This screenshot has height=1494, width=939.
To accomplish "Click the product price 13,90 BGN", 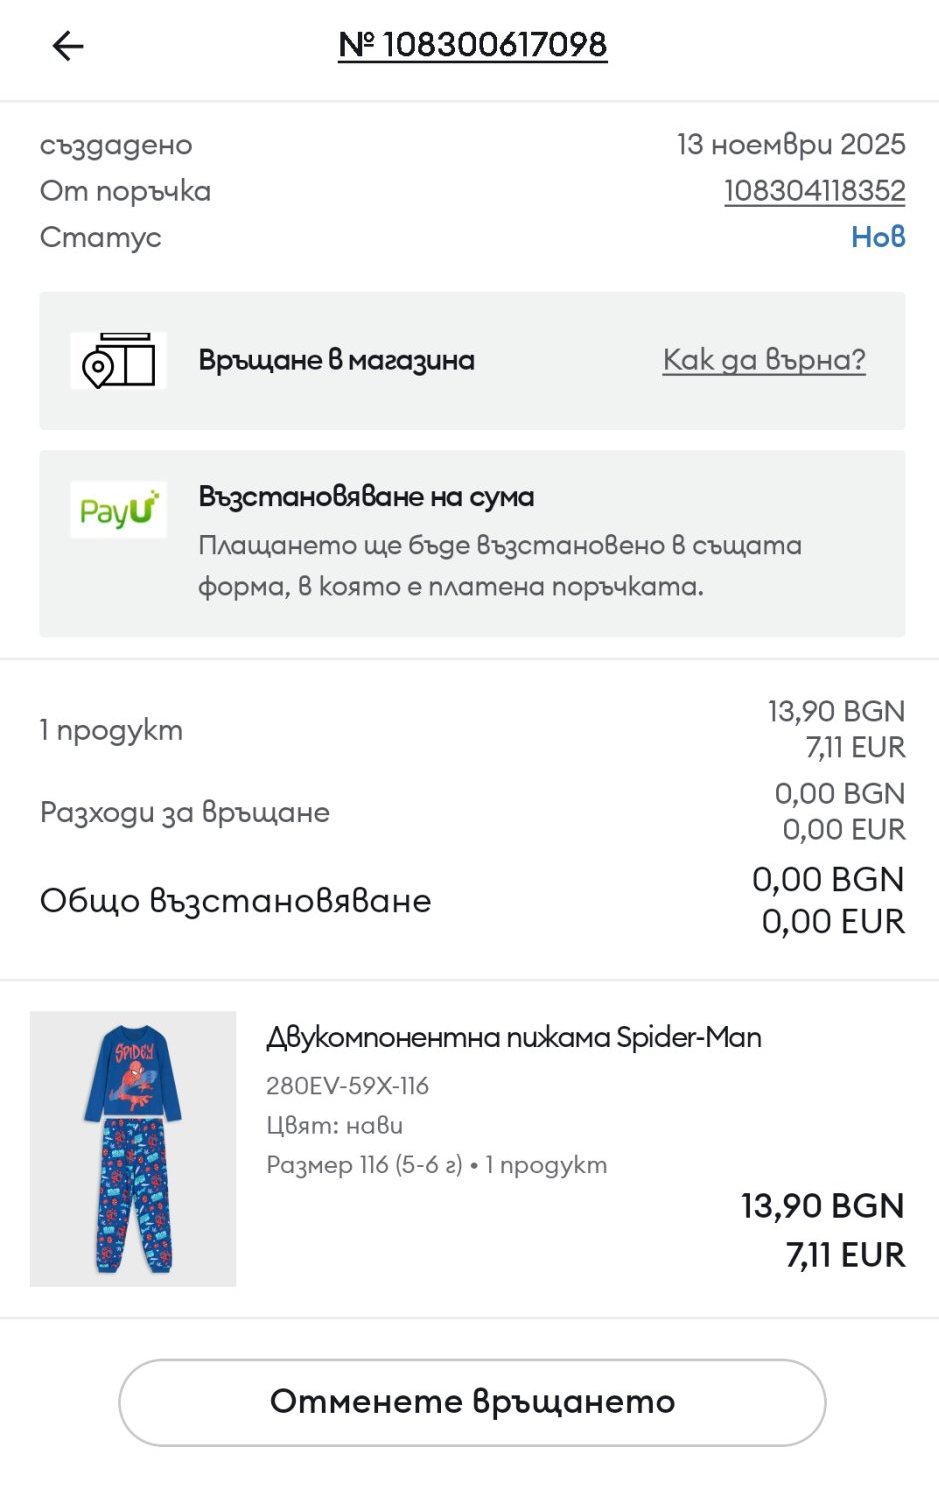I will pos(822,1206).
